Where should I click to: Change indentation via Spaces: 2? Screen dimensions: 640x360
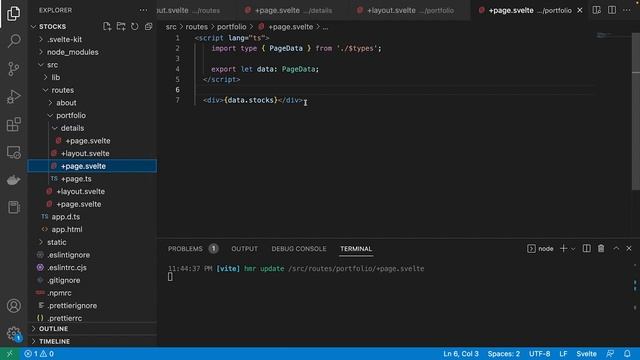(x=504, y=353)
